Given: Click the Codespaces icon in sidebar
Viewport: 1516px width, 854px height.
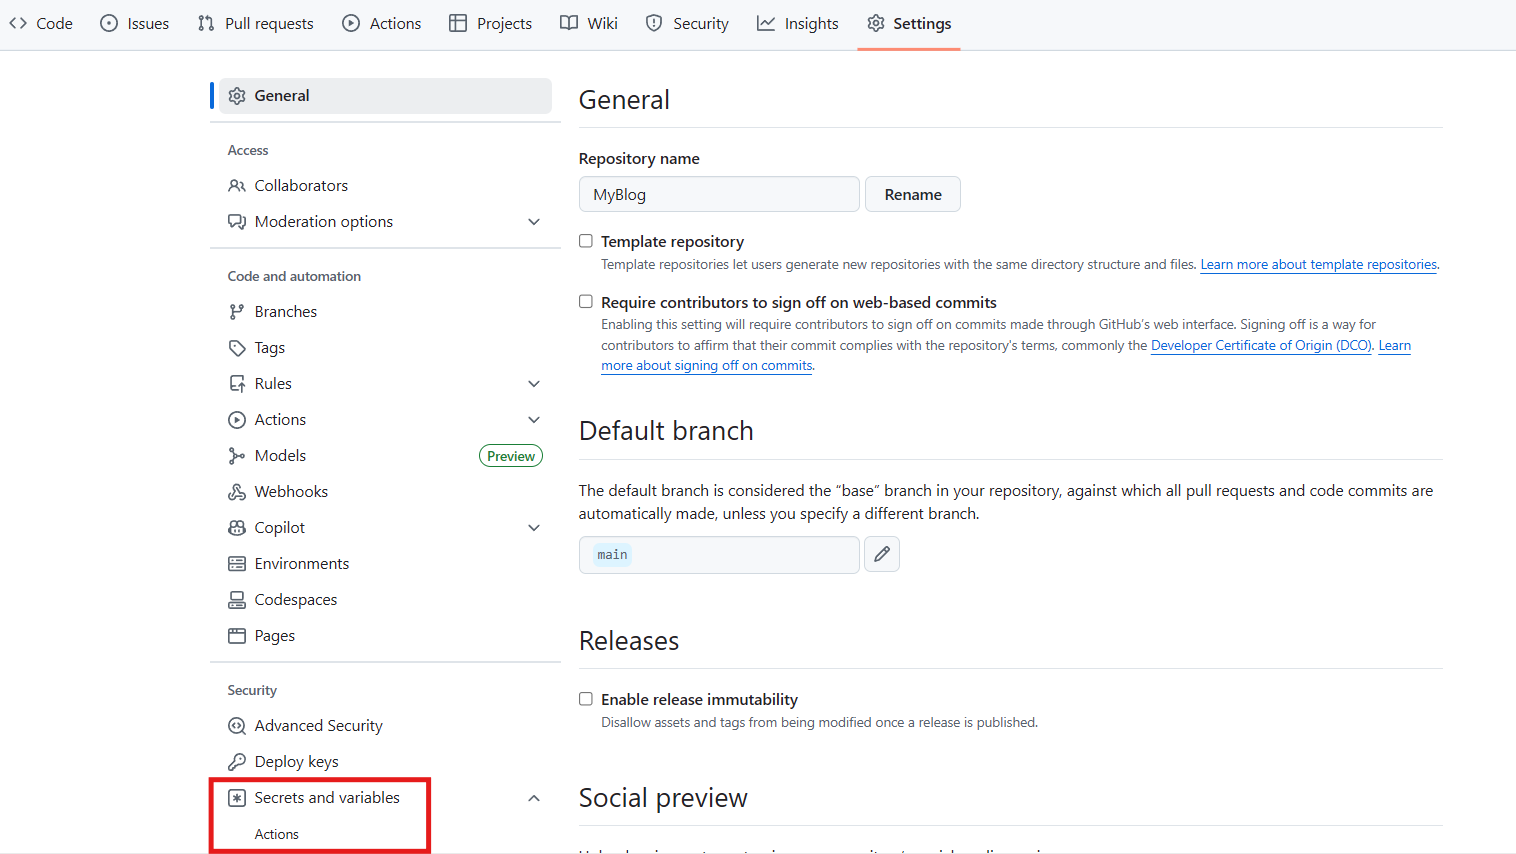Looking at the screenshot, I should click(x=237, y=600).
